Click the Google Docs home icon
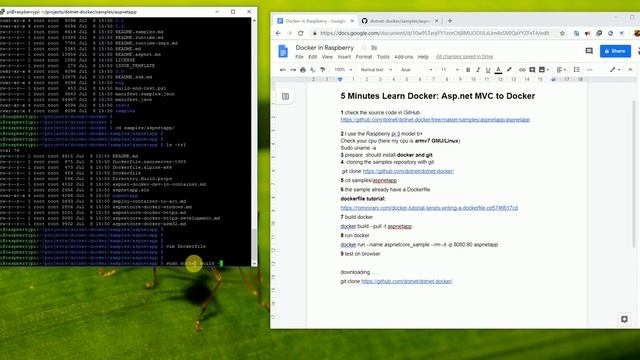 pos(283,51)
